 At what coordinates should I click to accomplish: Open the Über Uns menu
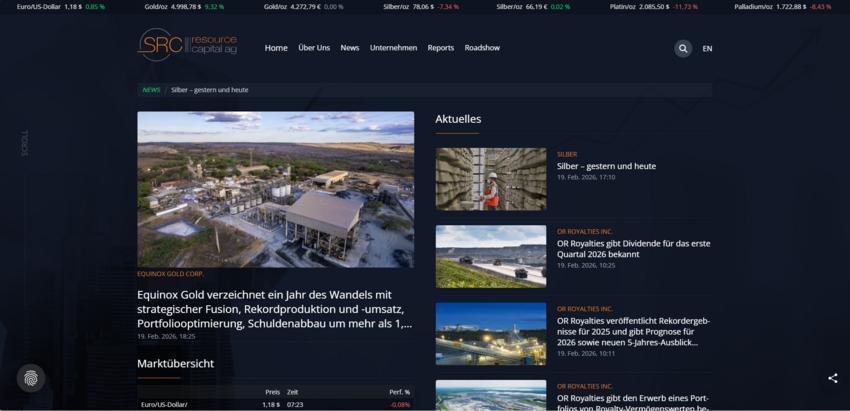click(x=314, y=48)
